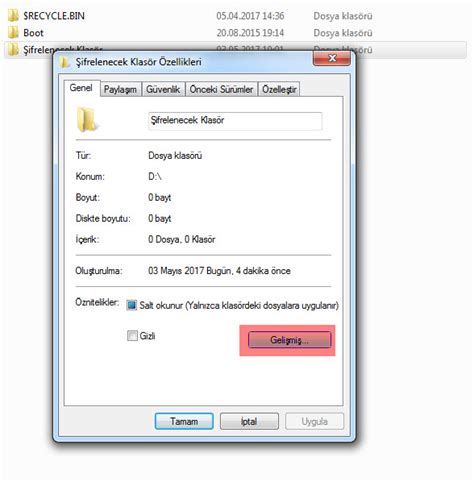Click the folder icon in dialog title bar
This screenshot has width=474, height=482.
click(65, 62)
